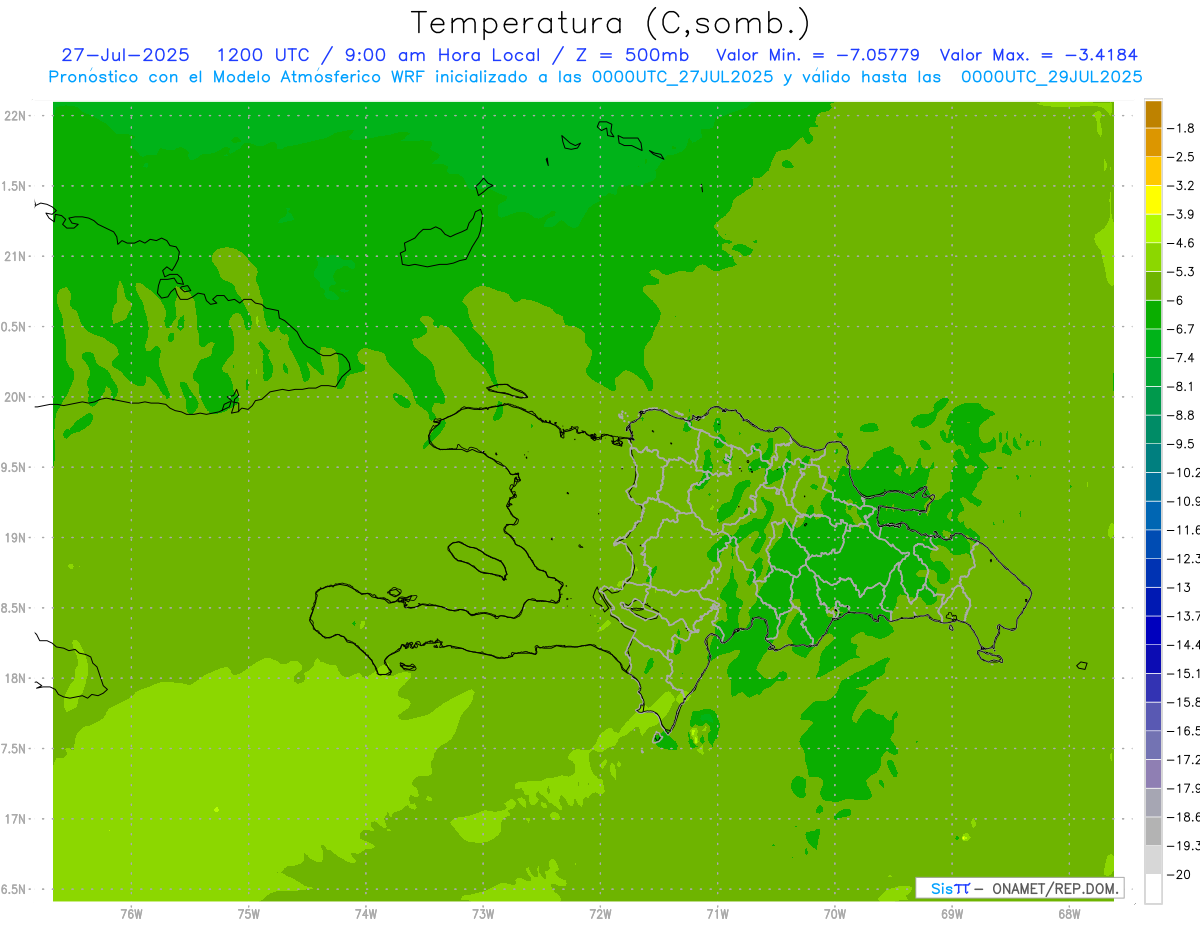Click the '70W' longitude axis label

coord(834,913)
